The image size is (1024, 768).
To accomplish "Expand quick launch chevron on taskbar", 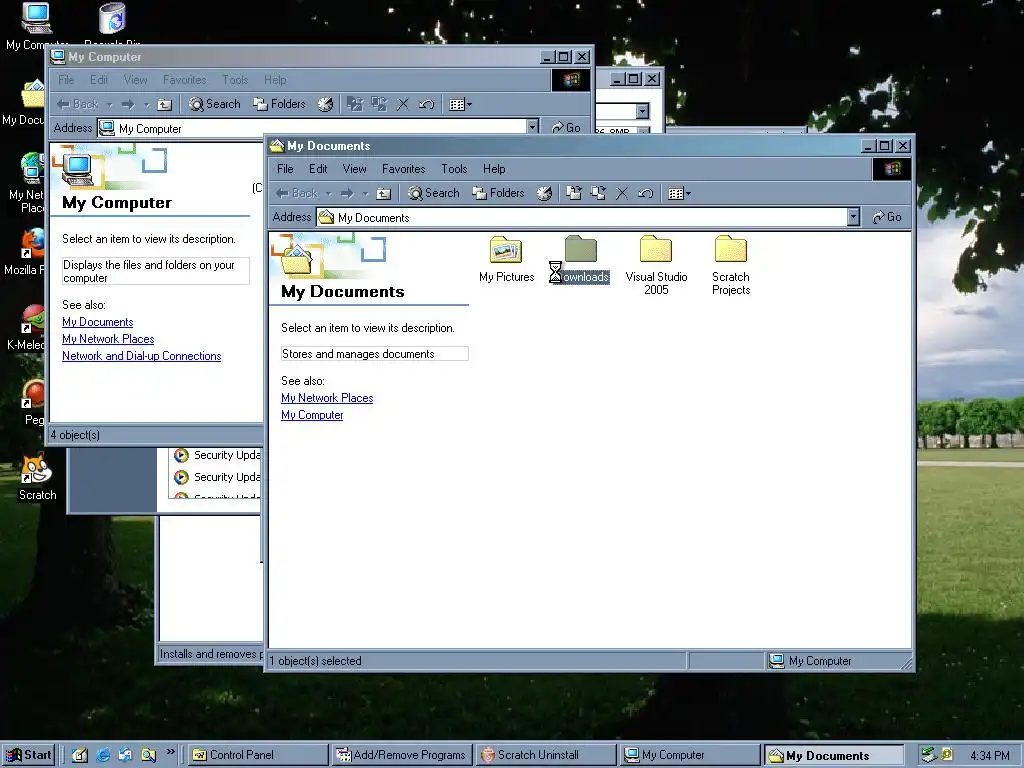I will click(170, 752).
